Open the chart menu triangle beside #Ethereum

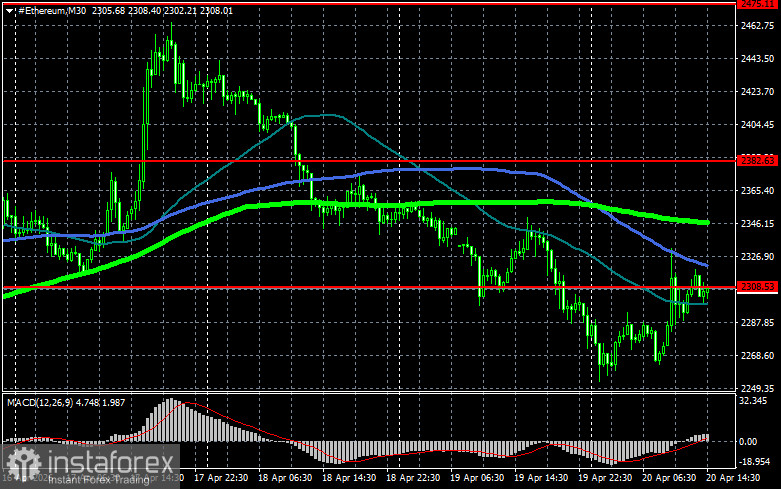click(9, 11)
